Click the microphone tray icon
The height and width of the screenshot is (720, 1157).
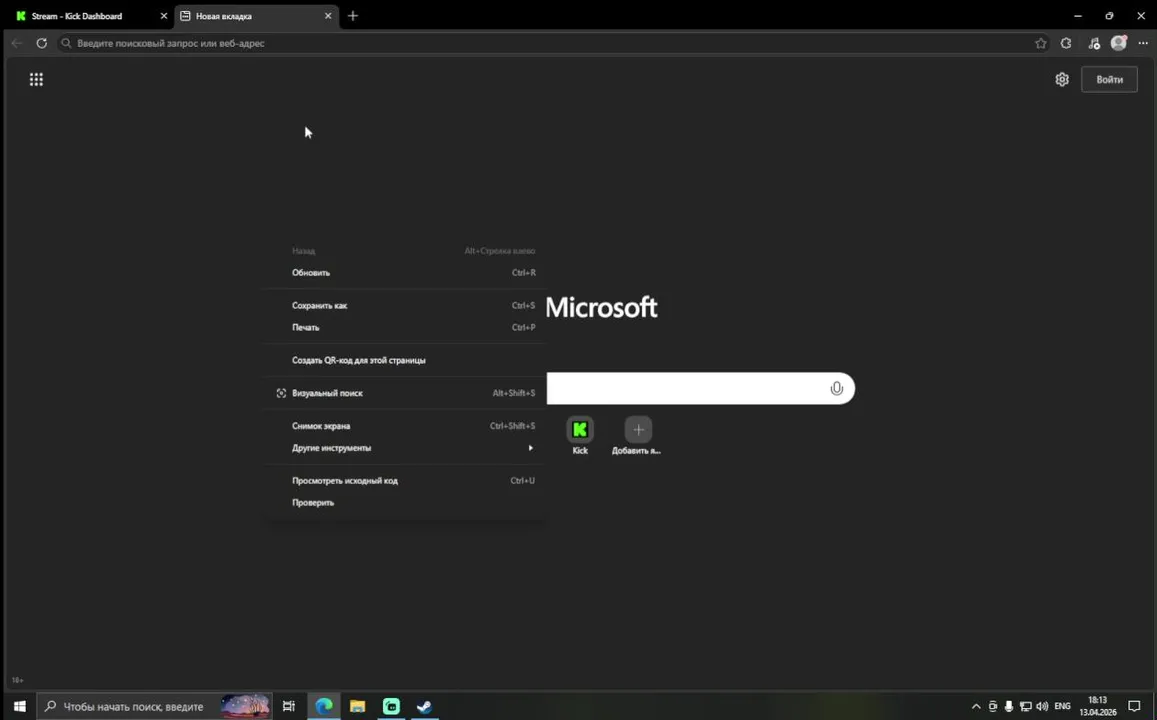click(1009, 707)
